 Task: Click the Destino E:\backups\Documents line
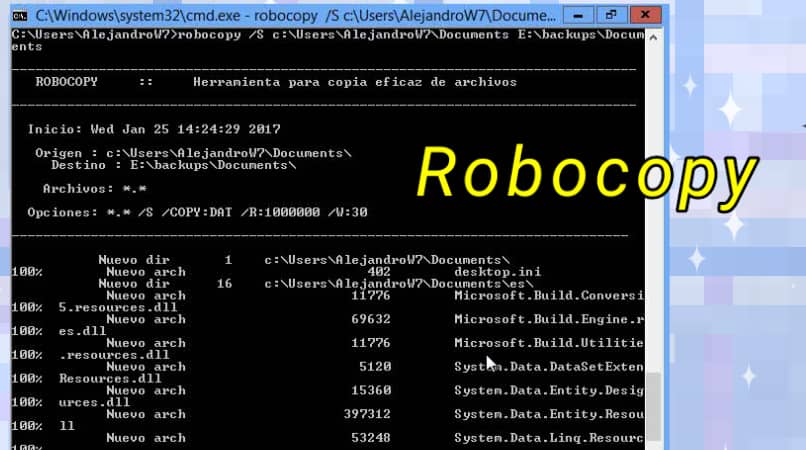tap(174, 166)
